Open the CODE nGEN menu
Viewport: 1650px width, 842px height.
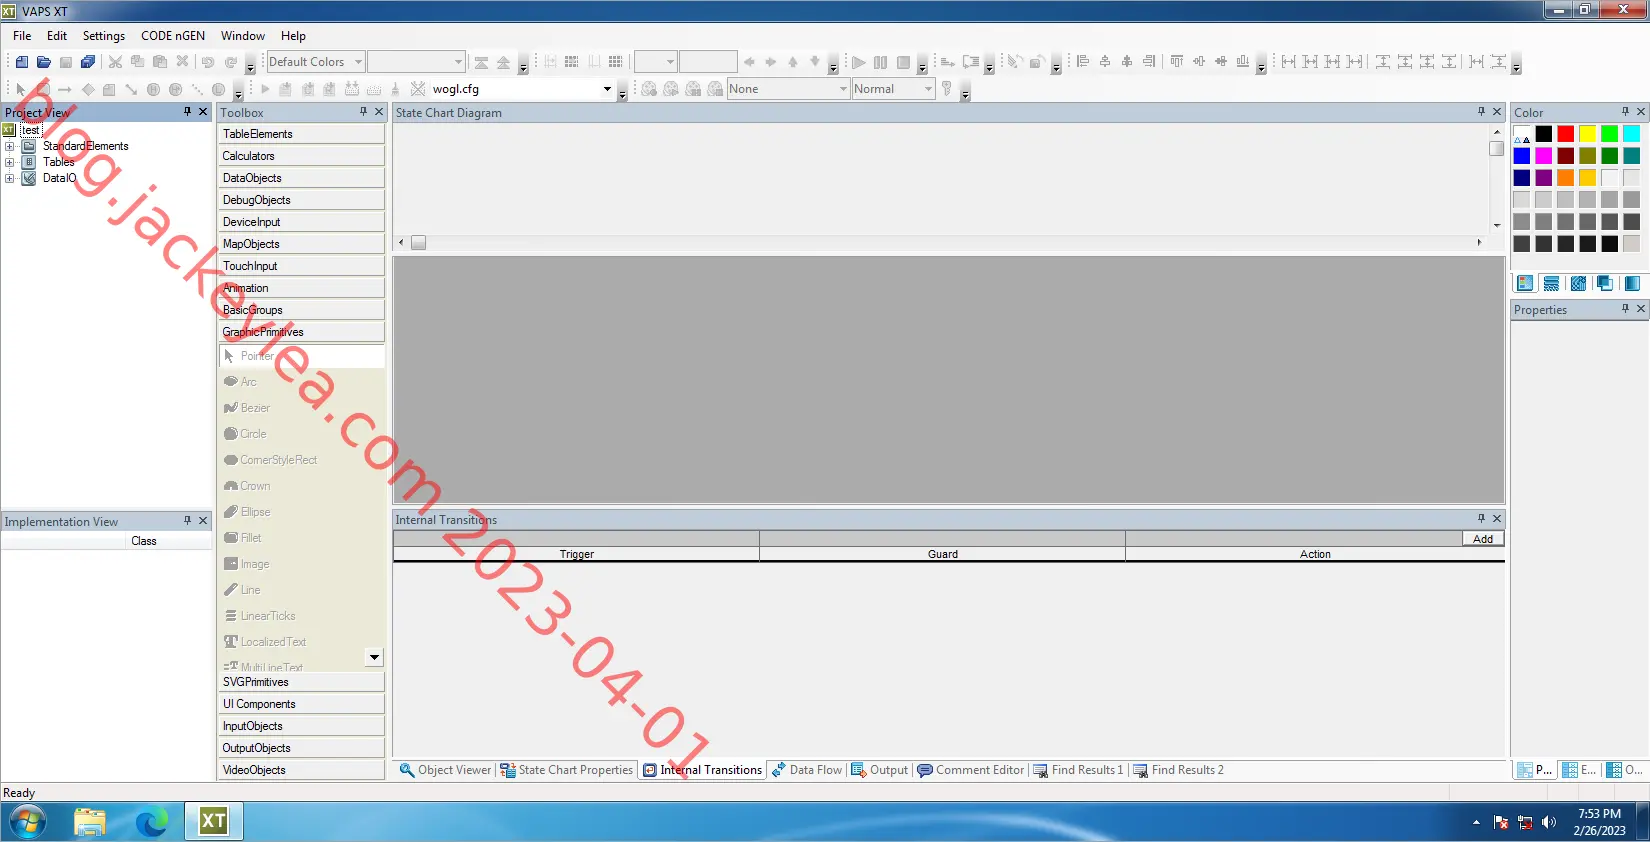coord(173,36)
